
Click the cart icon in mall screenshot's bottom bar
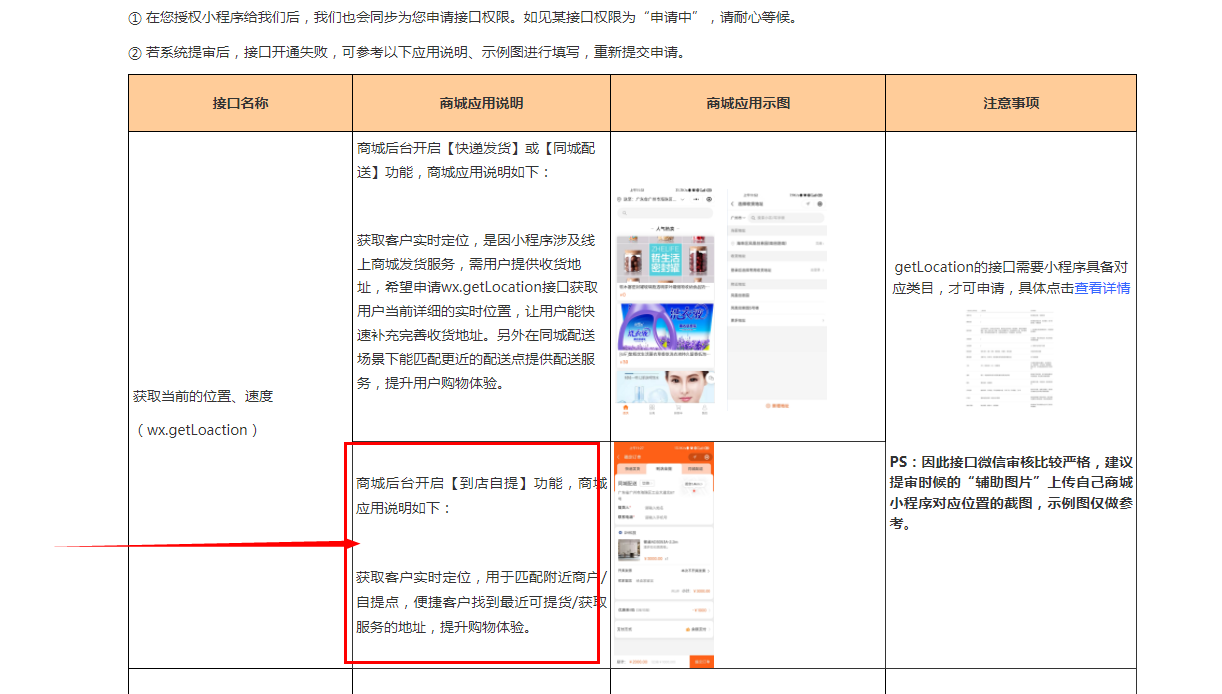coord(678,409)
